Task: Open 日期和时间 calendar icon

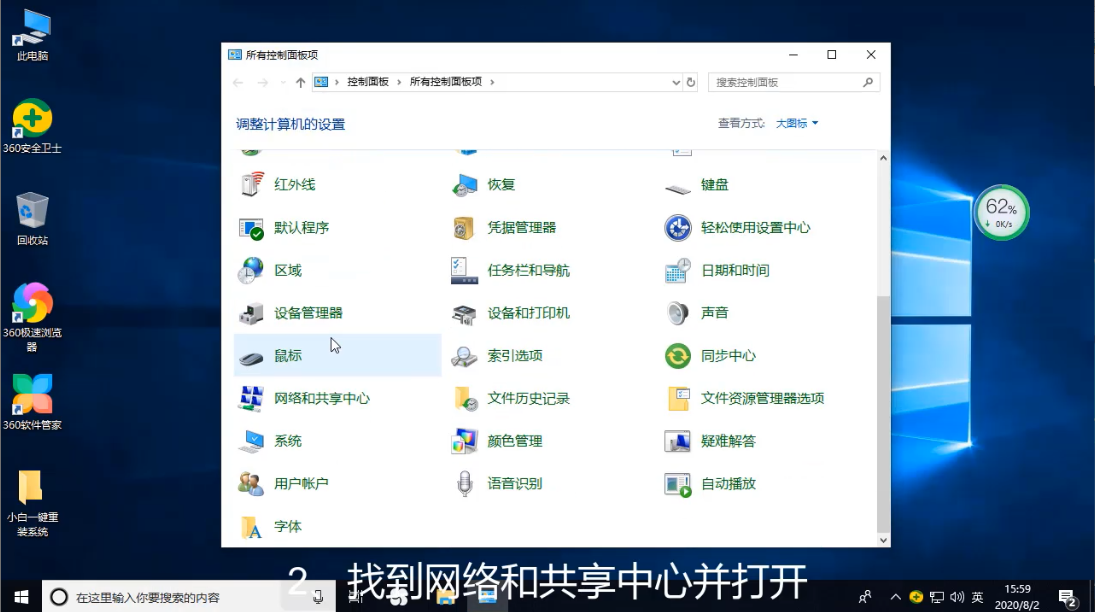Action: 677,270
